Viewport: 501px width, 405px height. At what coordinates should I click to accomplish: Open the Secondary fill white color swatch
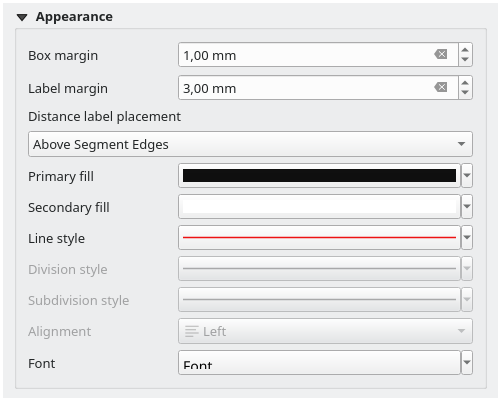[319, 207]
